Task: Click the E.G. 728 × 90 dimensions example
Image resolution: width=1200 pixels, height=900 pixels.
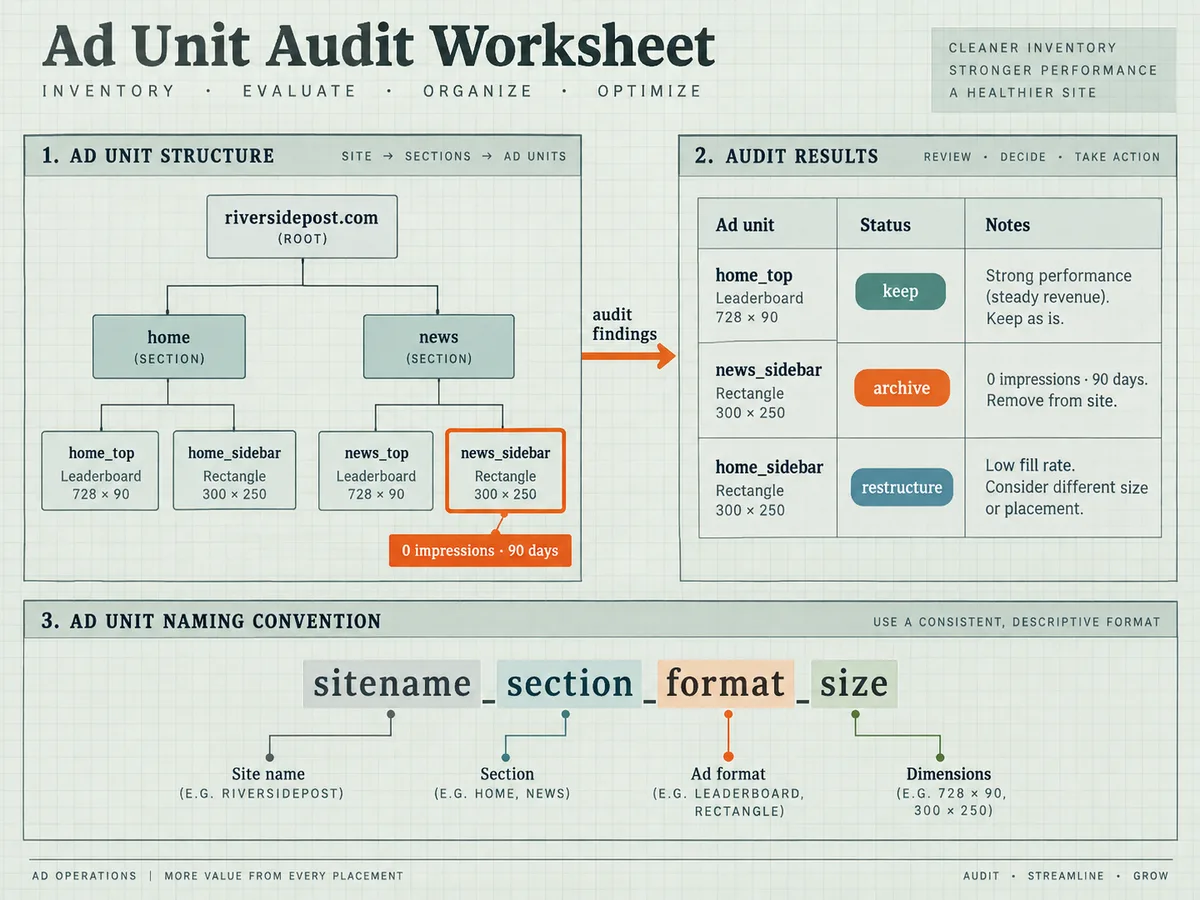Action: point(953,802)
